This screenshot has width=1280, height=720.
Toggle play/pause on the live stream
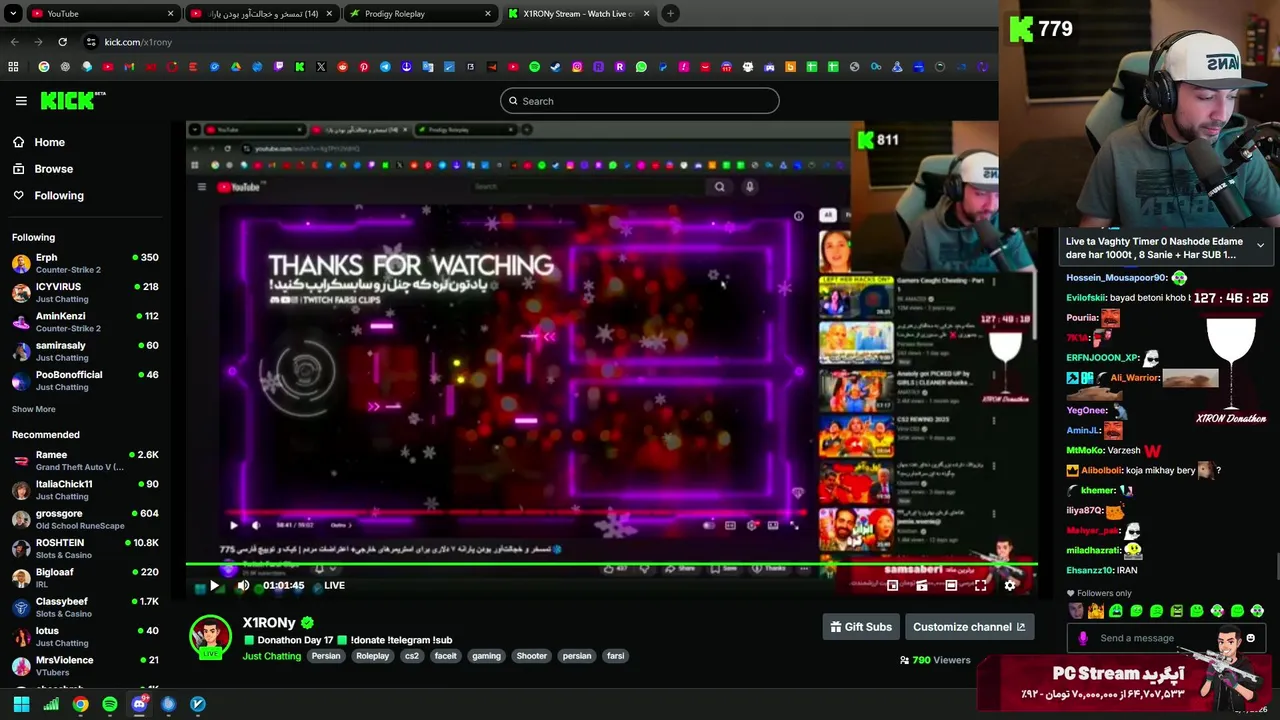[x=214, y=586]
